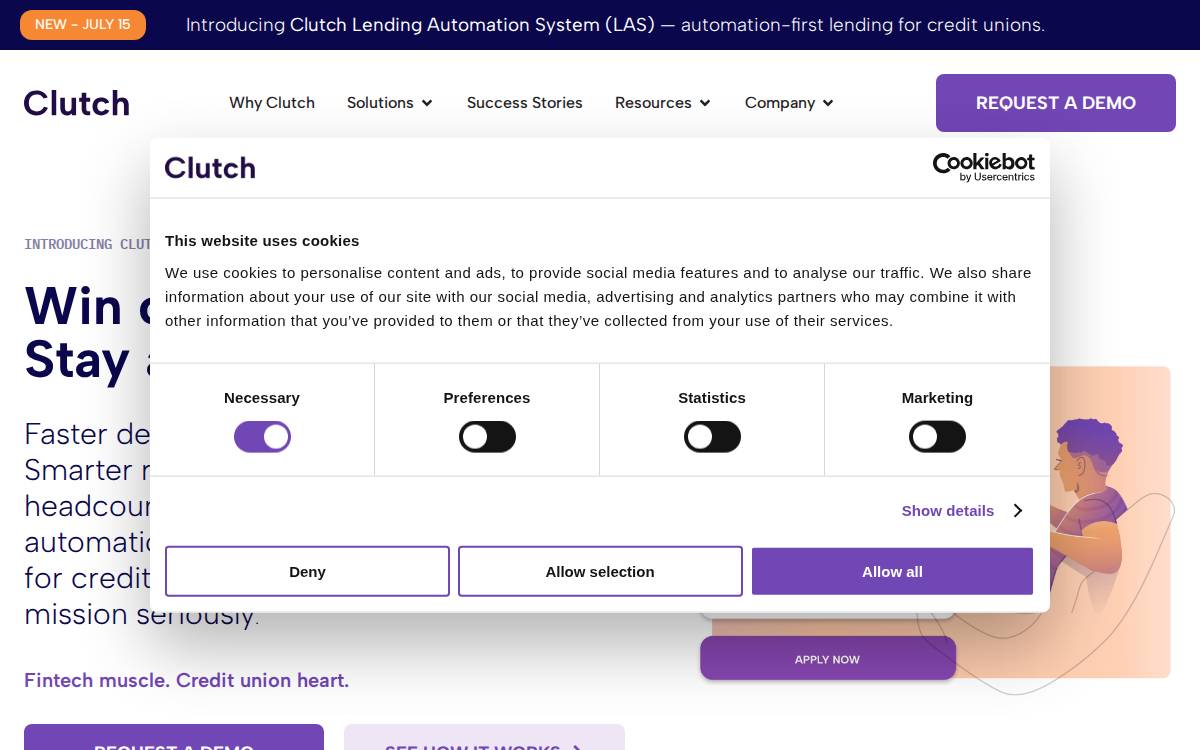Go to the Why Clutch page
This screenshot has width=1200, height=750.
point(272,103)
